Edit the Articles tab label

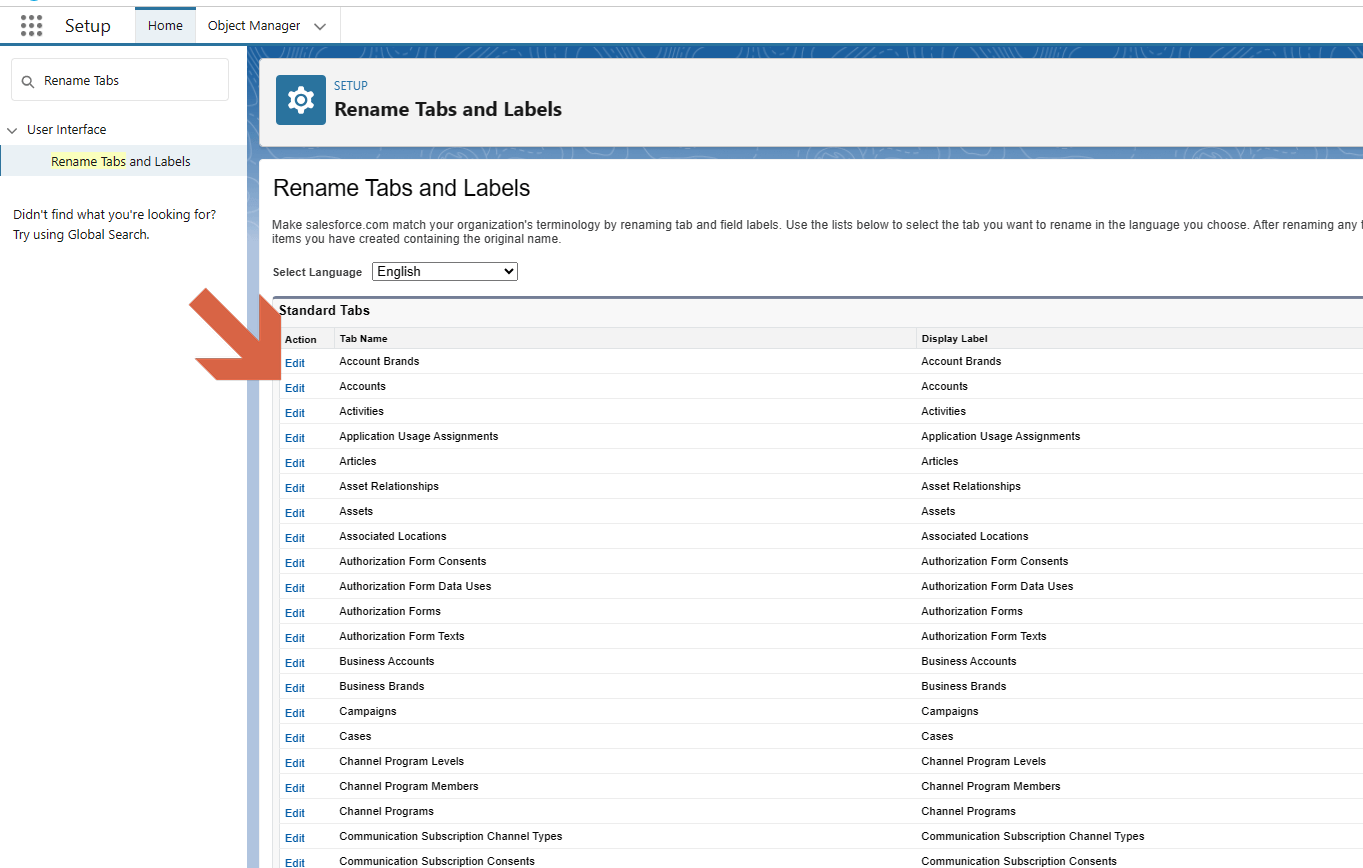coord(294,462)
